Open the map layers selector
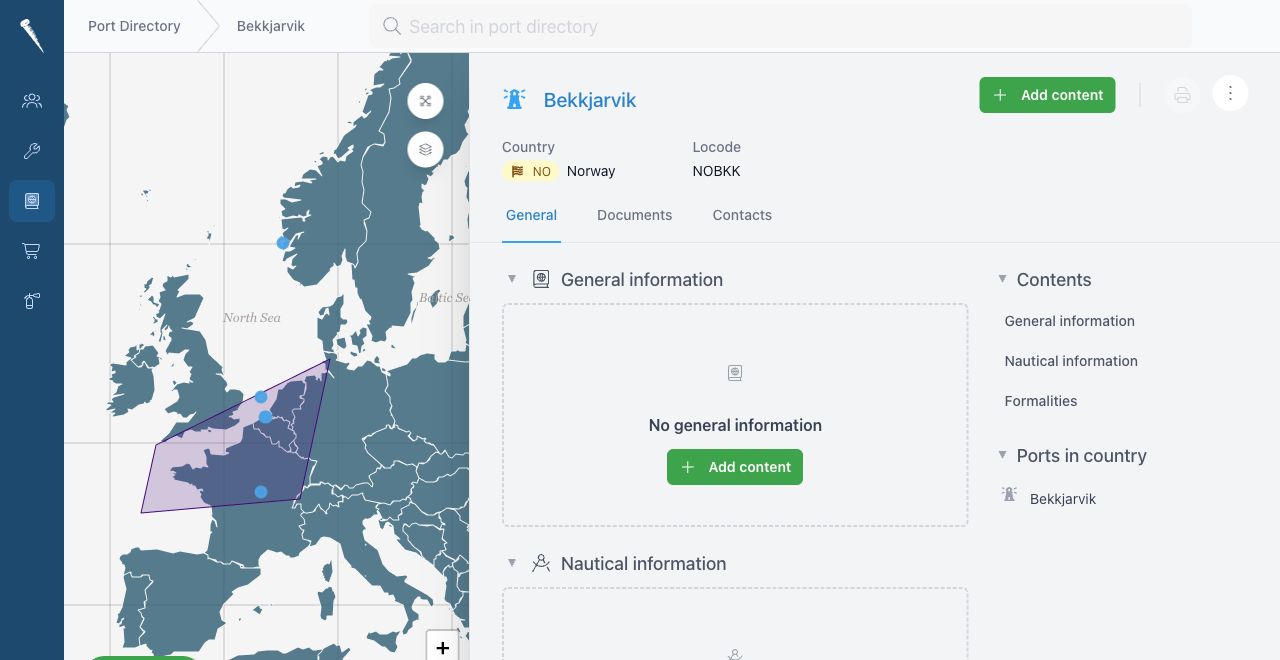The height and width of the screenshot is (660, 1280). pos(425,150)
